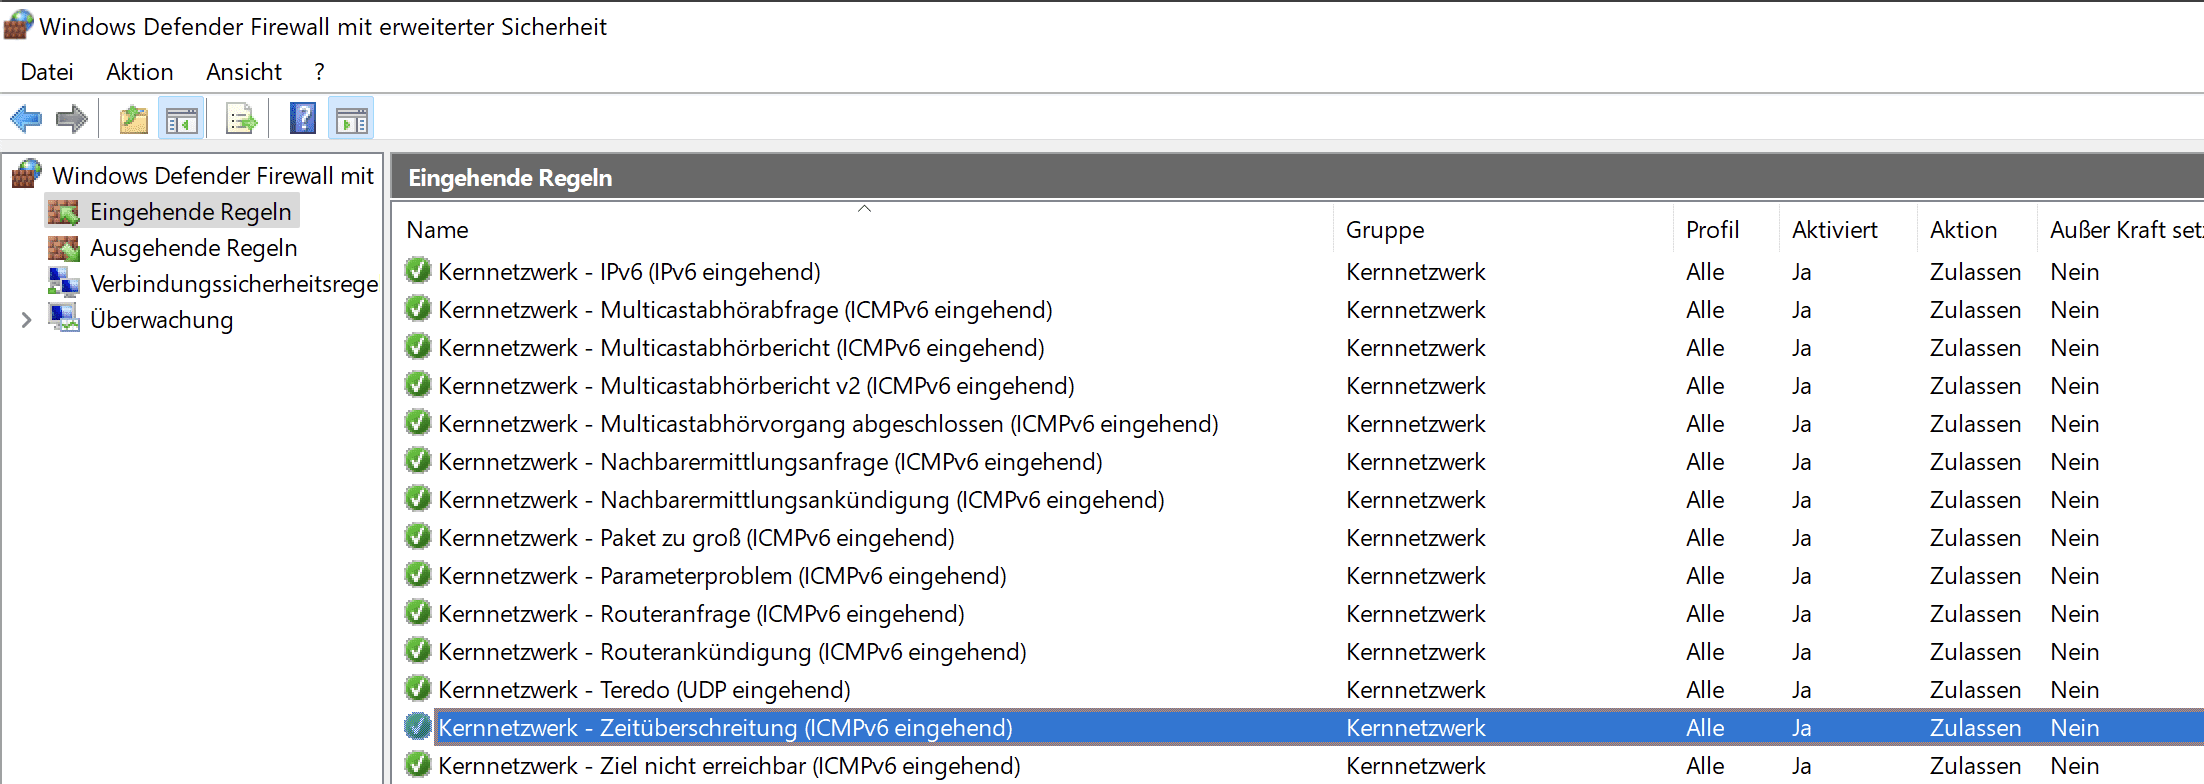Click the Ausgehende Regeln brick wall icon

64,248
